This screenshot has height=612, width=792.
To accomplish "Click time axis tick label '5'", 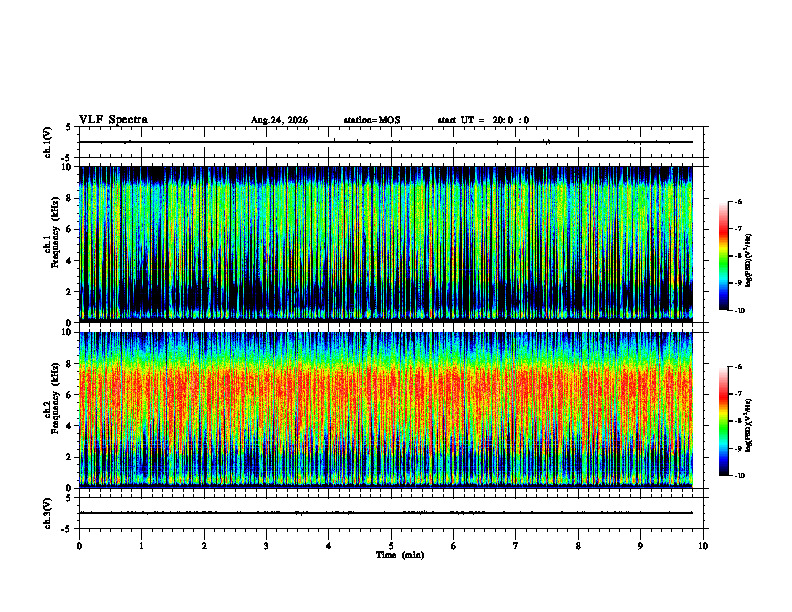I will (x=391, y=546).
